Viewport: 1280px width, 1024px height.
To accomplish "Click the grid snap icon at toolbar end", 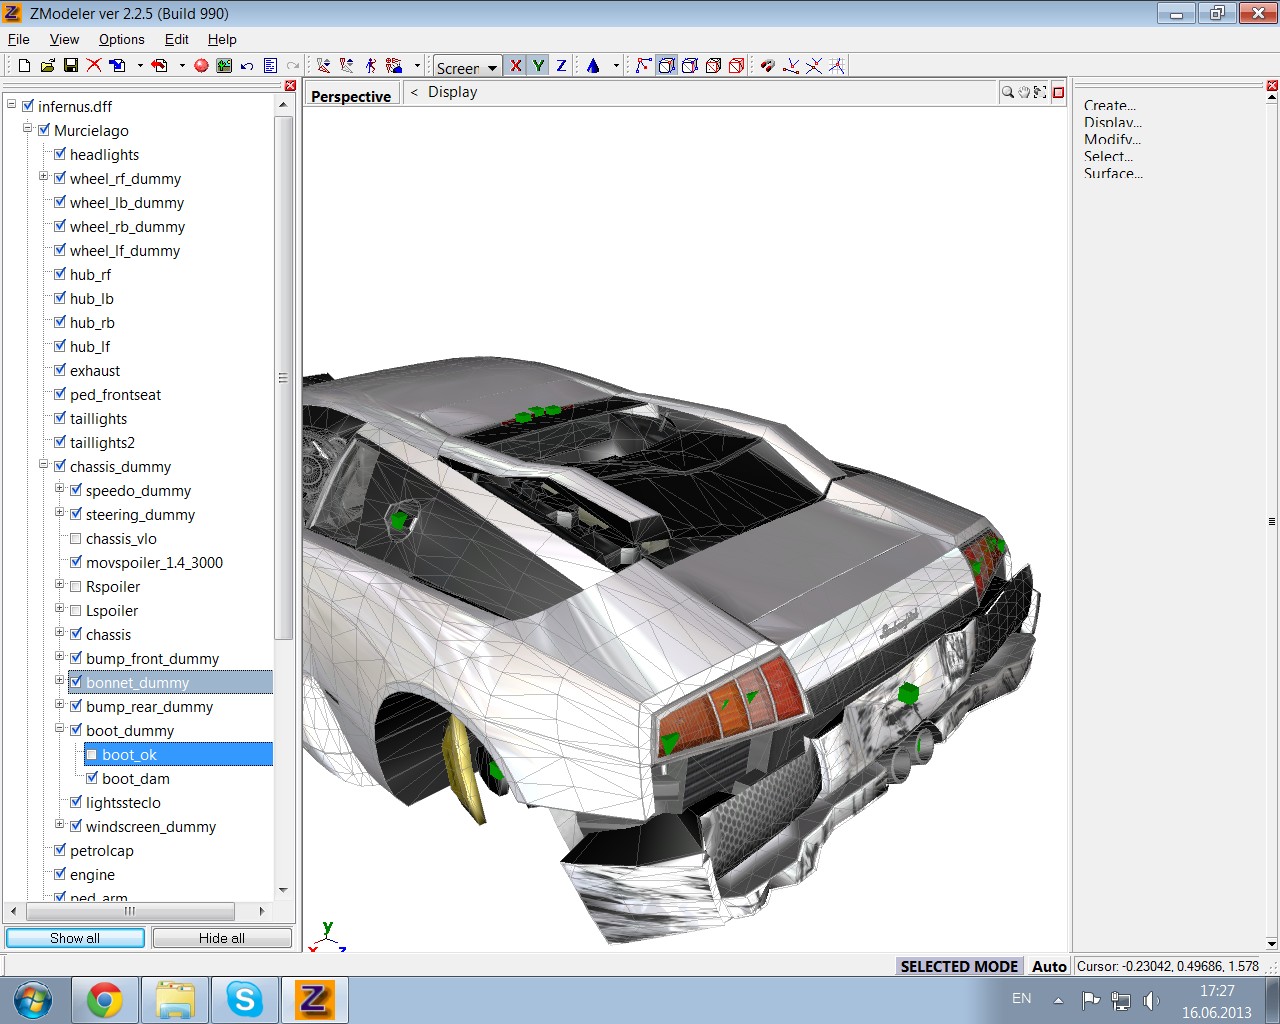I will point(837,65).
